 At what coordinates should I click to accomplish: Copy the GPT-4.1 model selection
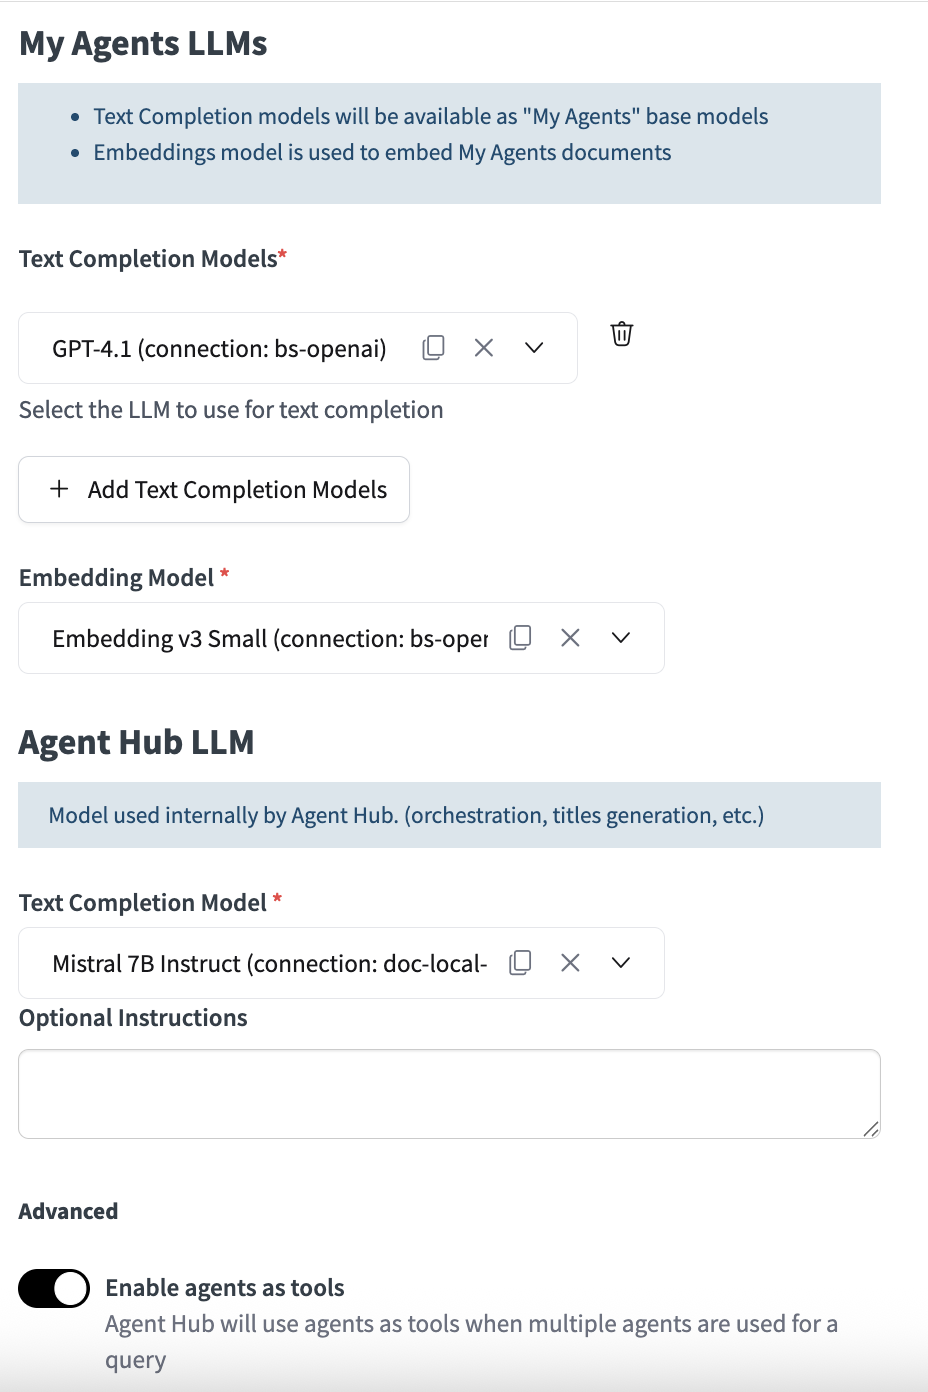(x=433, y=348)
